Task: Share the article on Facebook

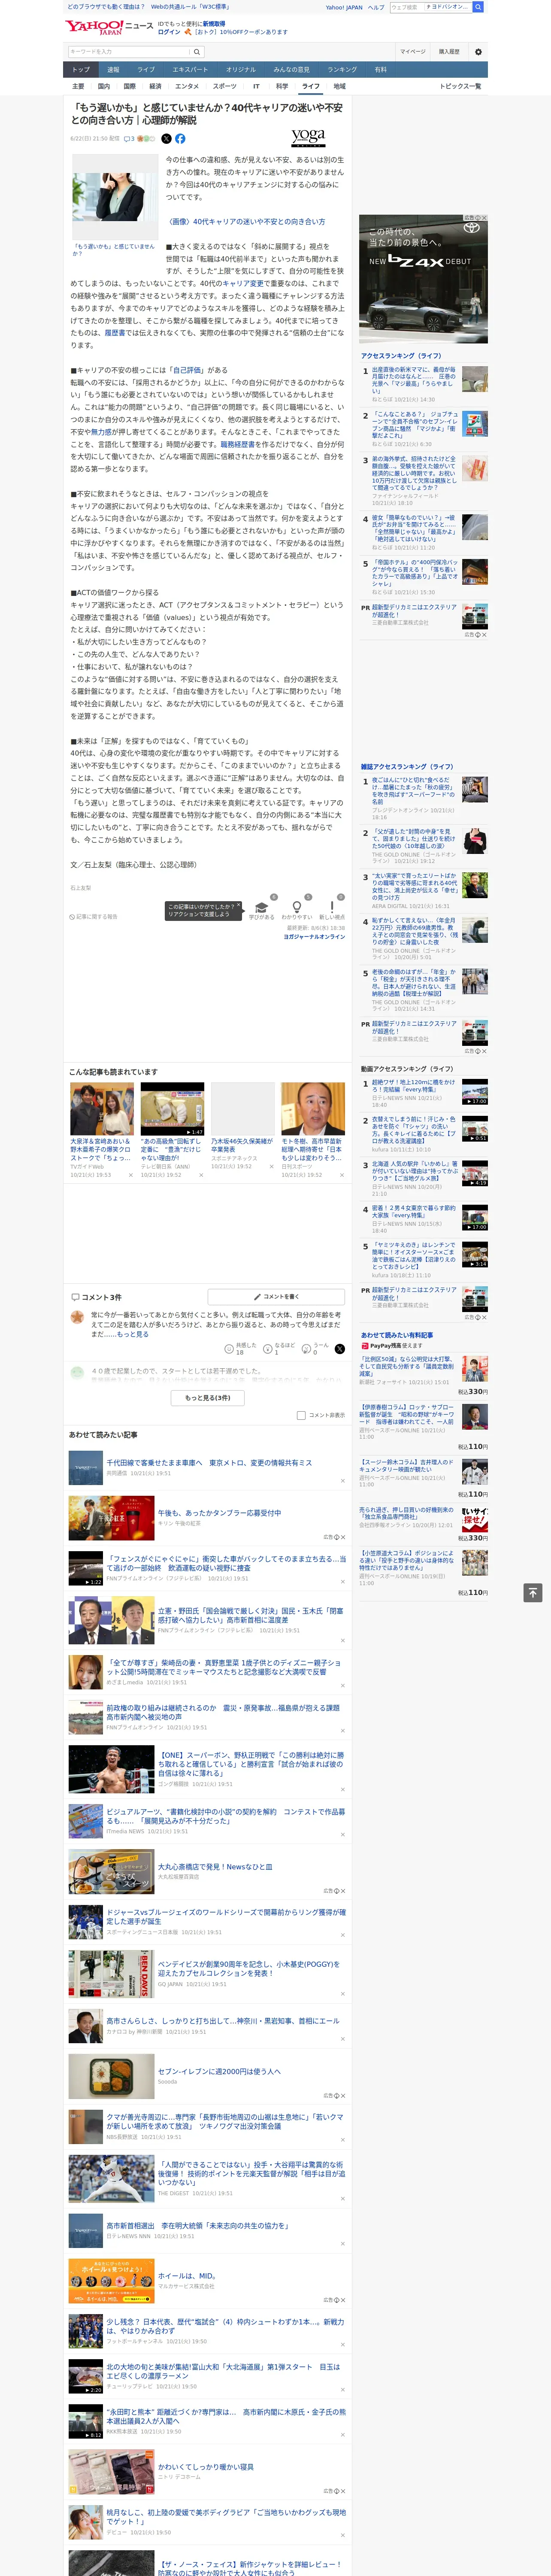Action: click(x=180, y=139)
